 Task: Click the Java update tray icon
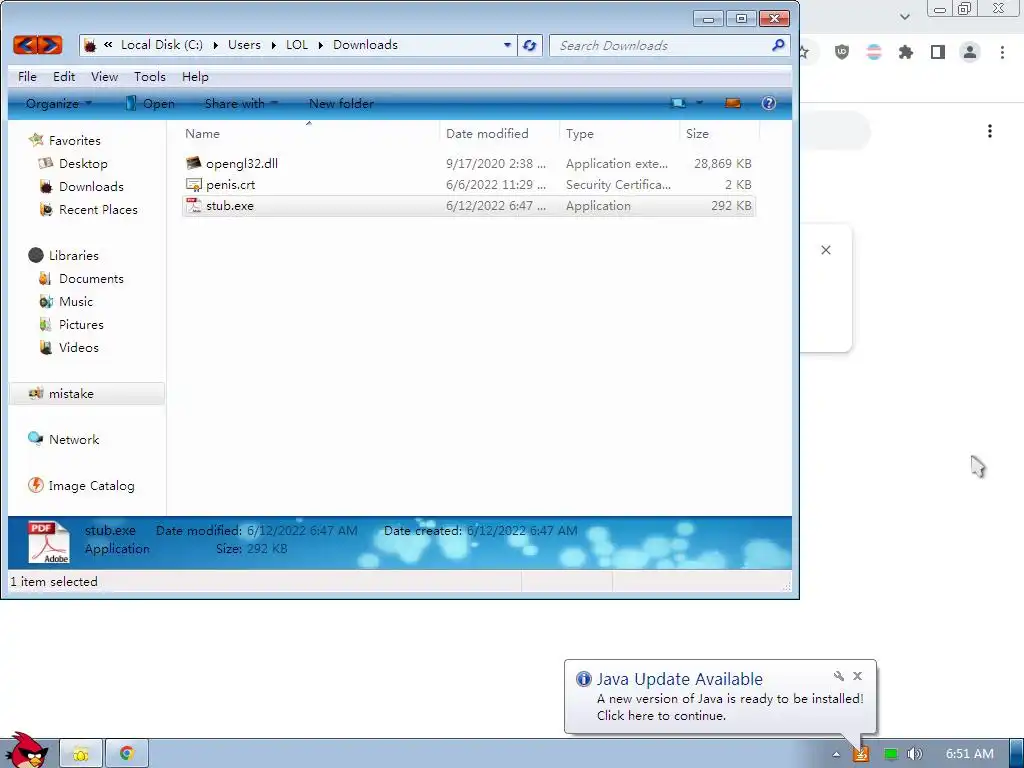[861, 754]
